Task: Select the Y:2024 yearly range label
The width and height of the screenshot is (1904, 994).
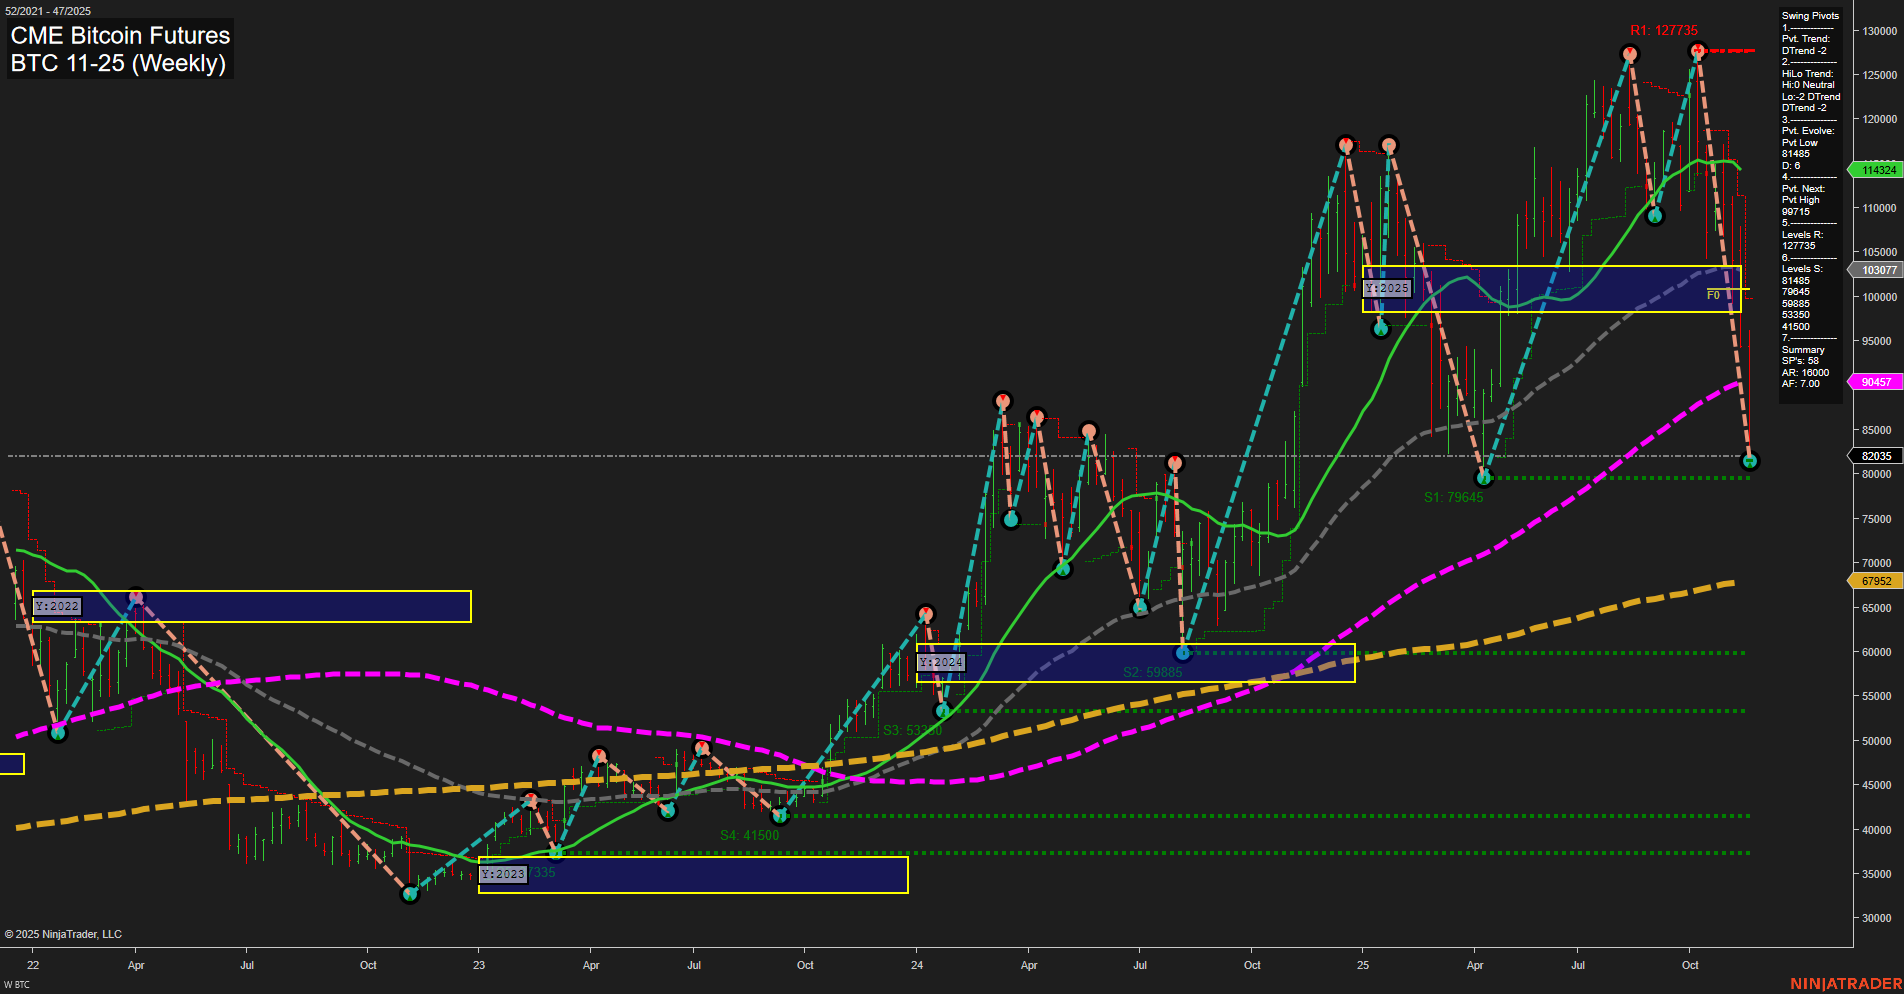Action: 941,662
